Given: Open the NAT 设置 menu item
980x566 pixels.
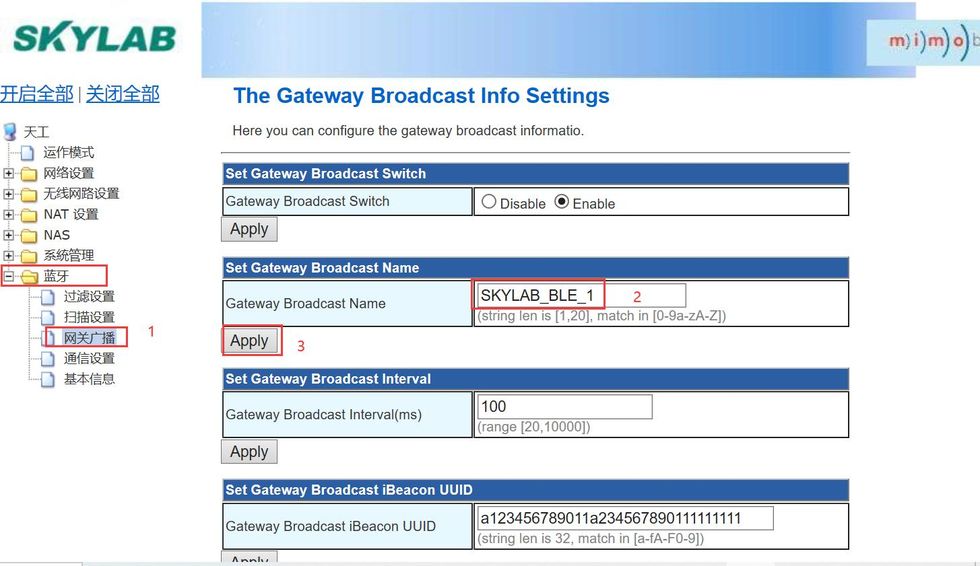Looking at the screenshot, I should tap(70, 215).
